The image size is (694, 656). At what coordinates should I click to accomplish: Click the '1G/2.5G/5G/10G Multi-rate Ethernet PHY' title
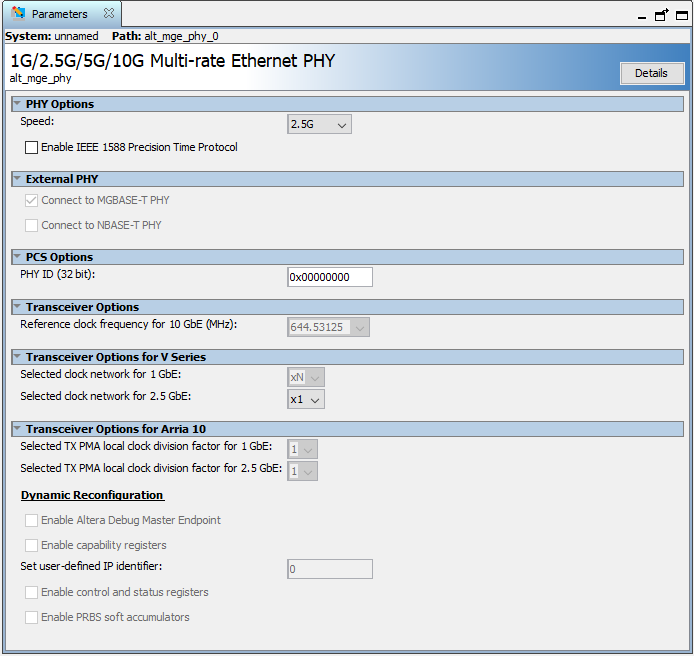(173, 61)
